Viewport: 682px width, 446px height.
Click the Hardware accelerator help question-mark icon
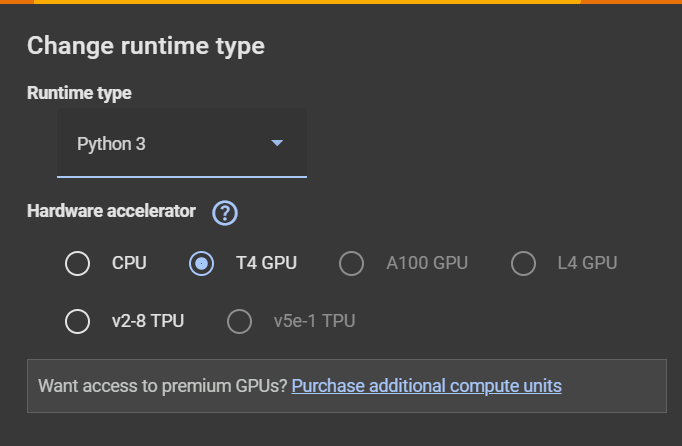pos(225,212)
